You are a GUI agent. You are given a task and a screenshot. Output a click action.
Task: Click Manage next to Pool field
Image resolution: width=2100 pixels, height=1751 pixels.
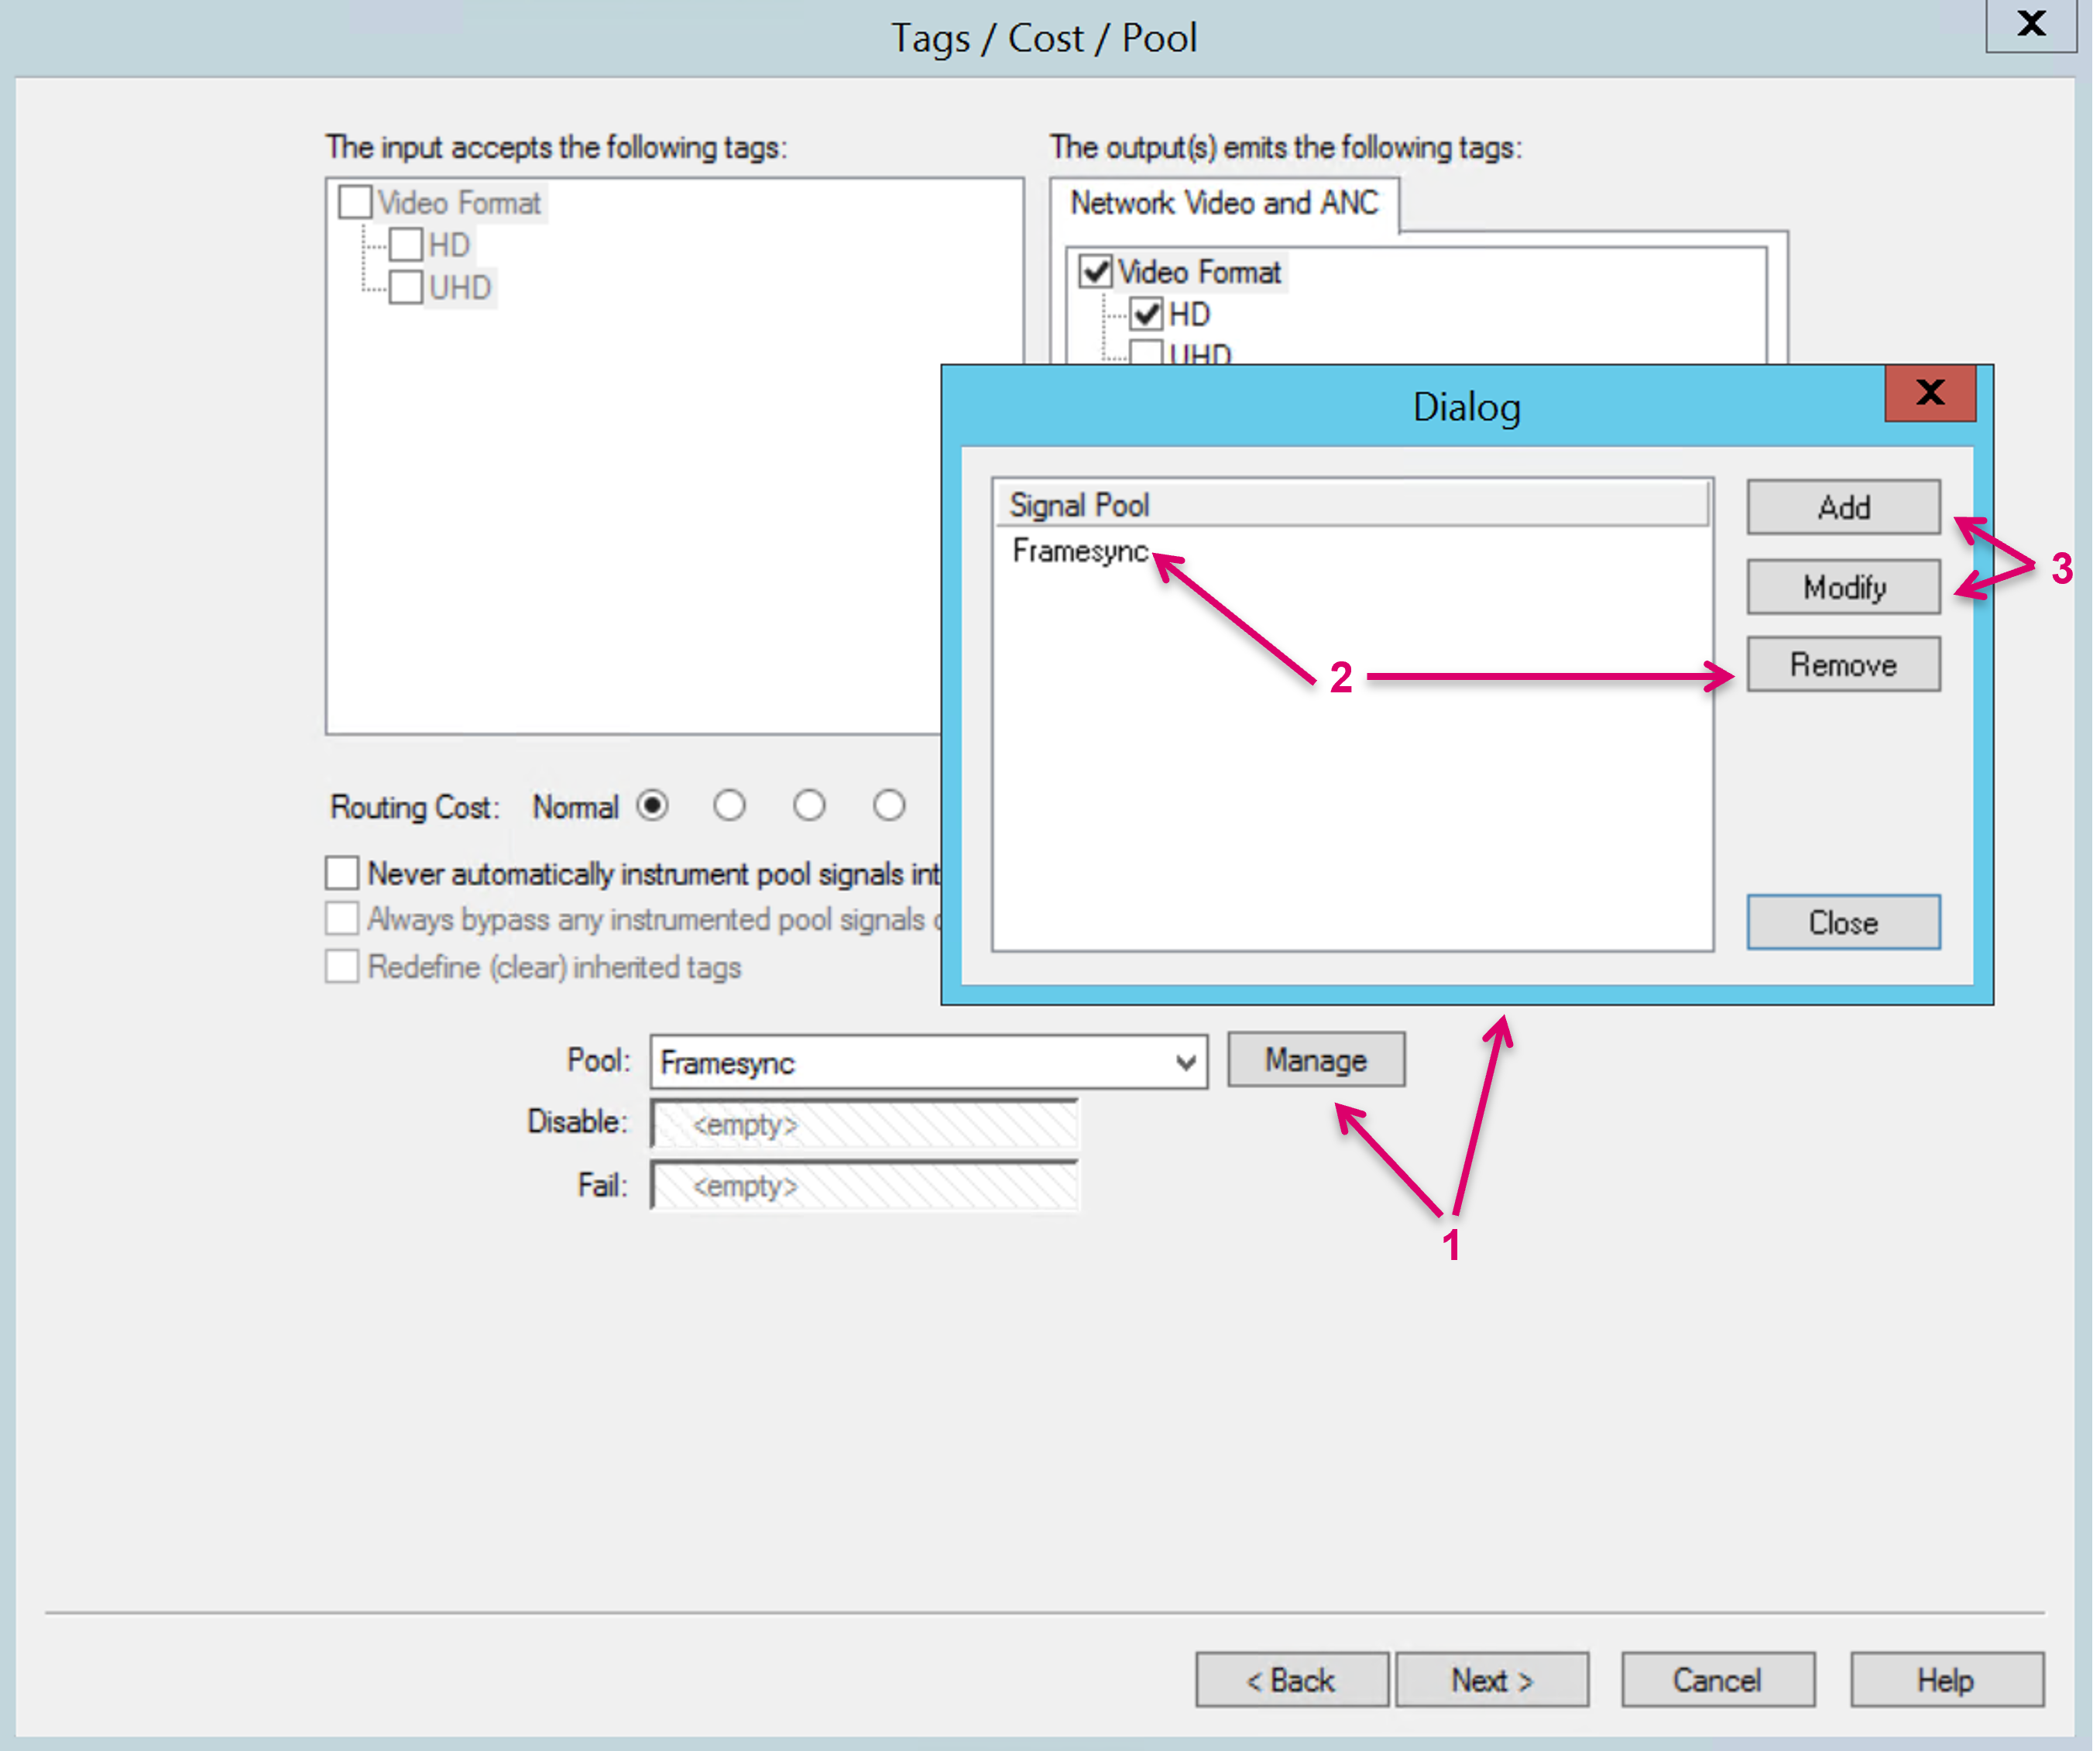tap(1315, 1060)
